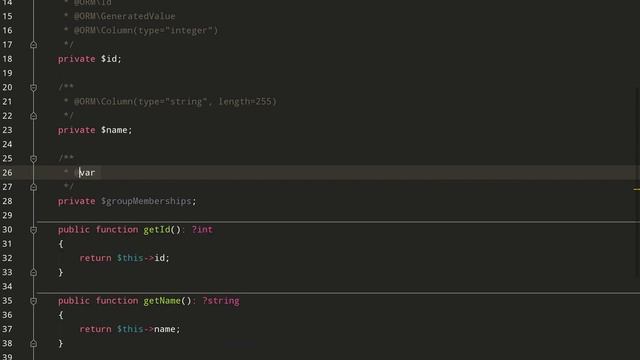Fold closing brace marker on line 33

click(33, 272)
